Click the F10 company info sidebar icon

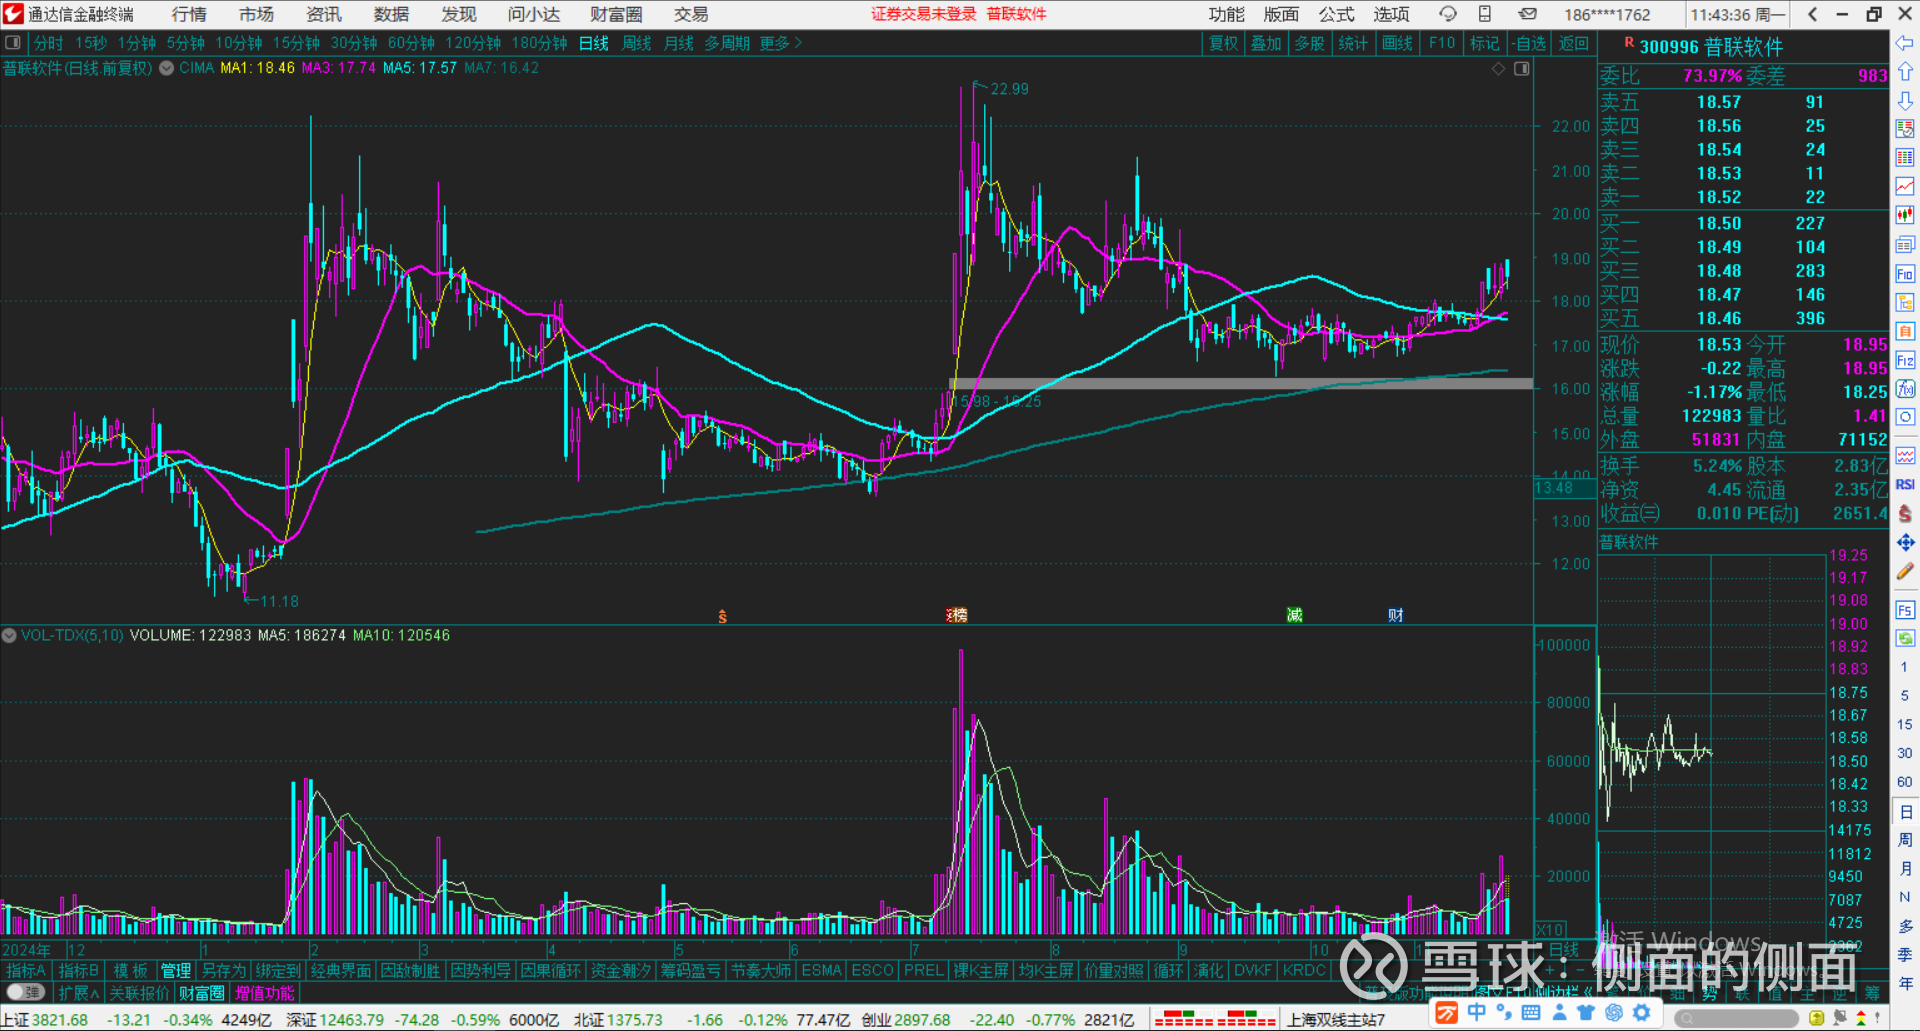click(1905, 274)
